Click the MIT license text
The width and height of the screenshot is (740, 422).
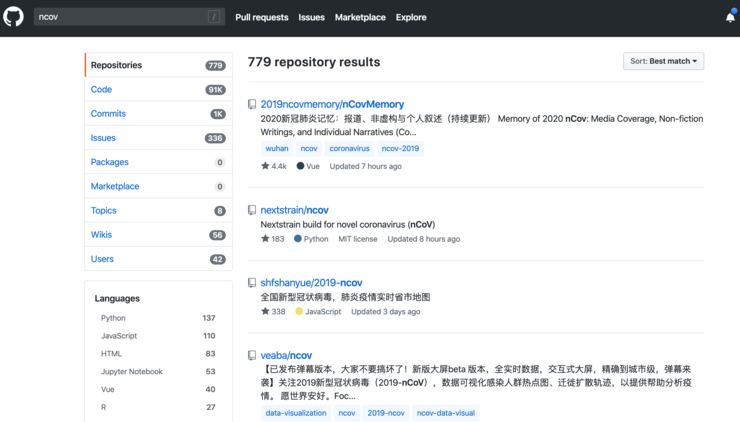pyautogui.click(x=358, y=239)
